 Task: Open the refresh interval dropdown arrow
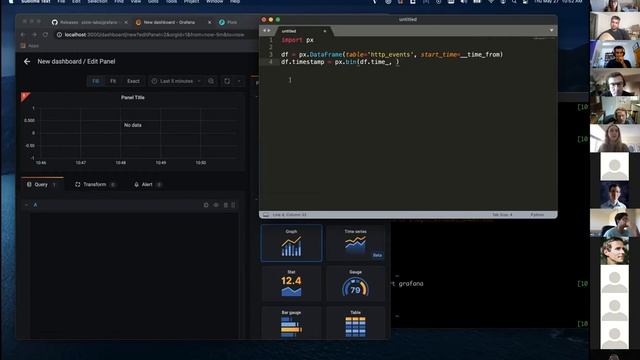239,81
